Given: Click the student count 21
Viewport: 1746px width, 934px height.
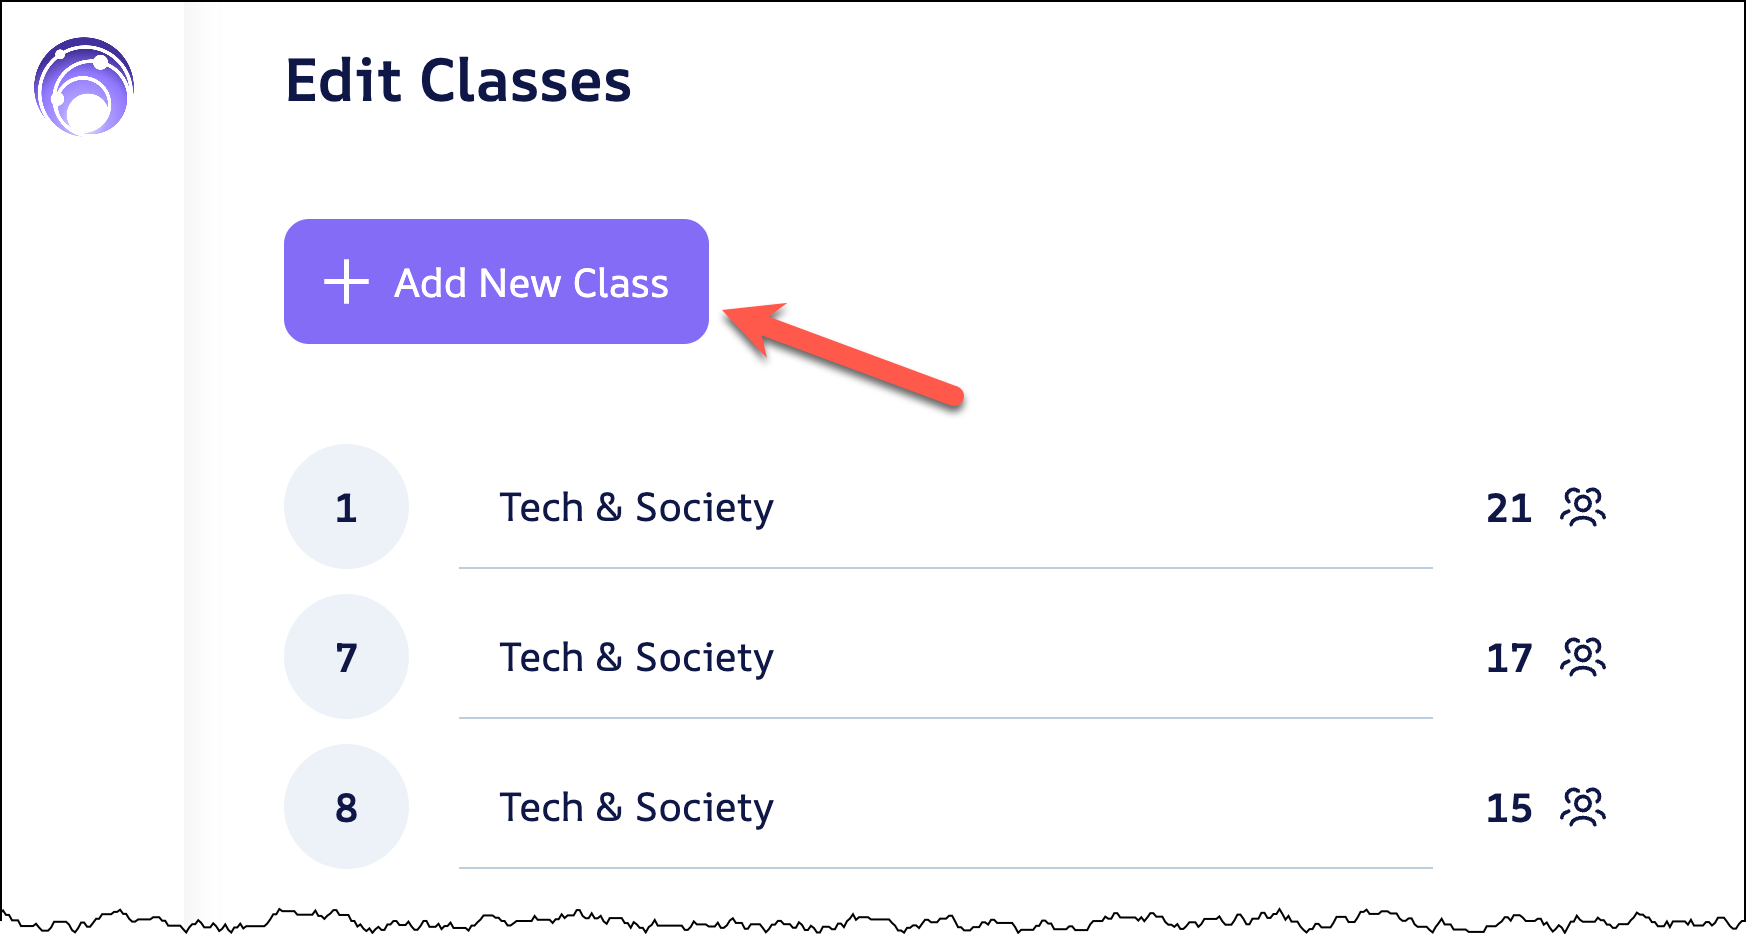Looking at the screenshot, I should [x=1508, y=509].
